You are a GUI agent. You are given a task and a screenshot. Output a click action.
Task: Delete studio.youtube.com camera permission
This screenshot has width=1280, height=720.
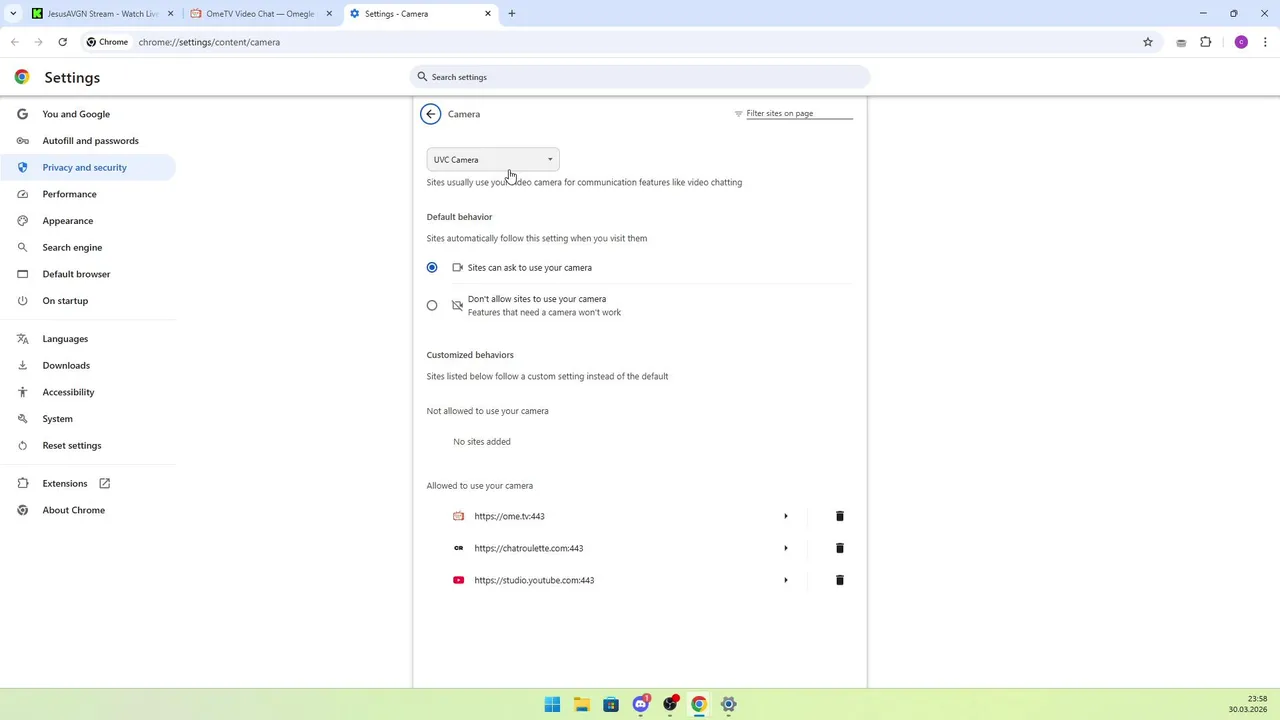tap(840, 580)
